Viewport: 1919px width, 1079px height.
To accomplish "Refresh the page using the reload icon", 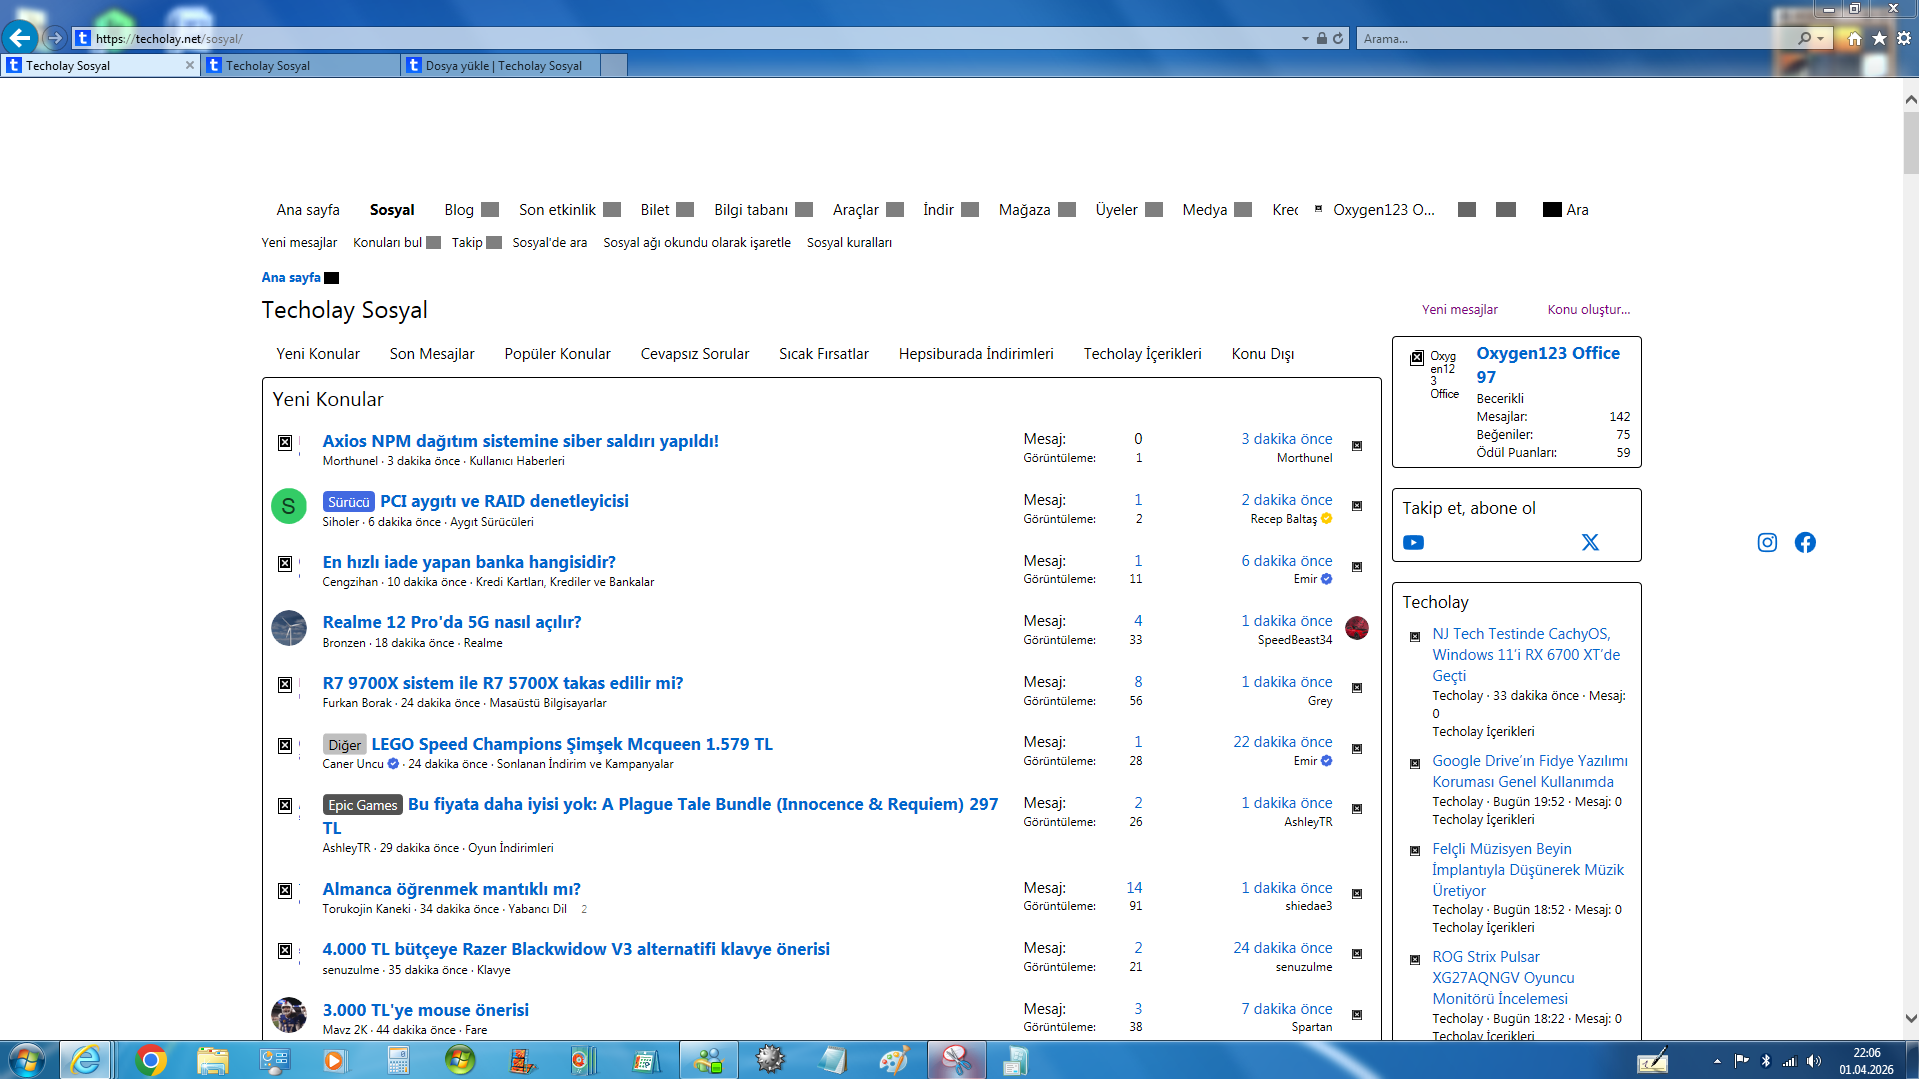I will [1338, 38].
